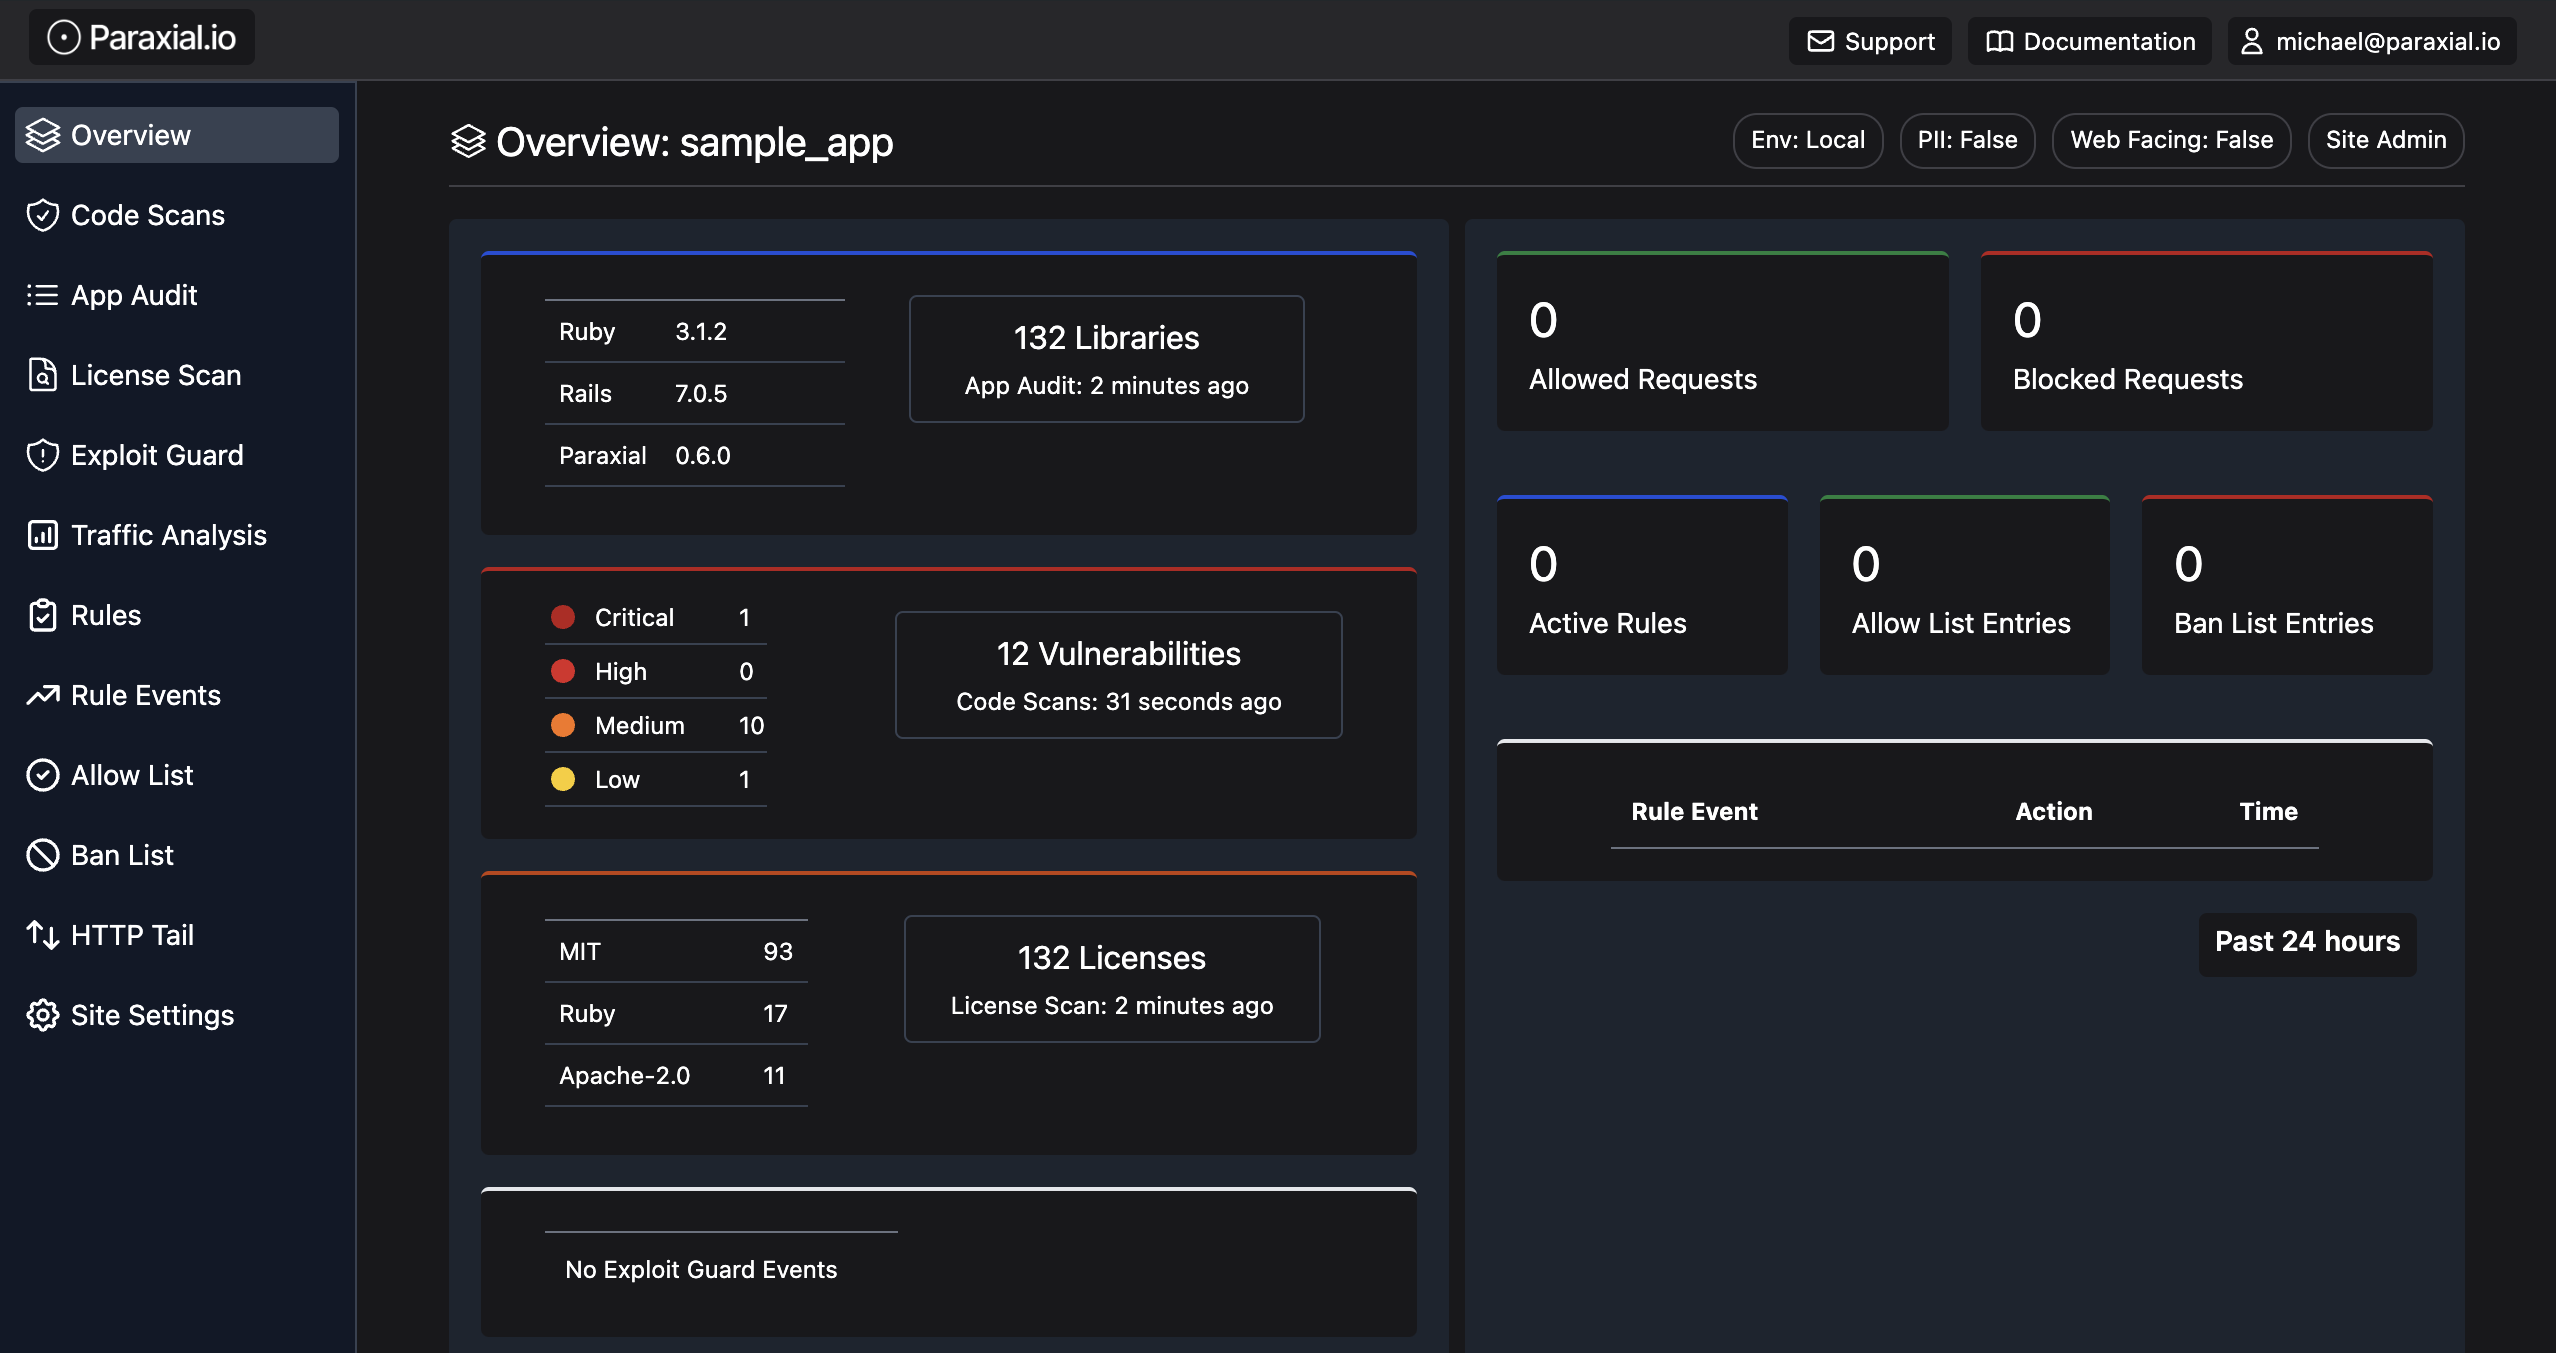Image resolution: width=2556 pixels, height=1353 pixels.
Task: Click the Exploit Guard shield alert icon
Action: coord(43,455)
